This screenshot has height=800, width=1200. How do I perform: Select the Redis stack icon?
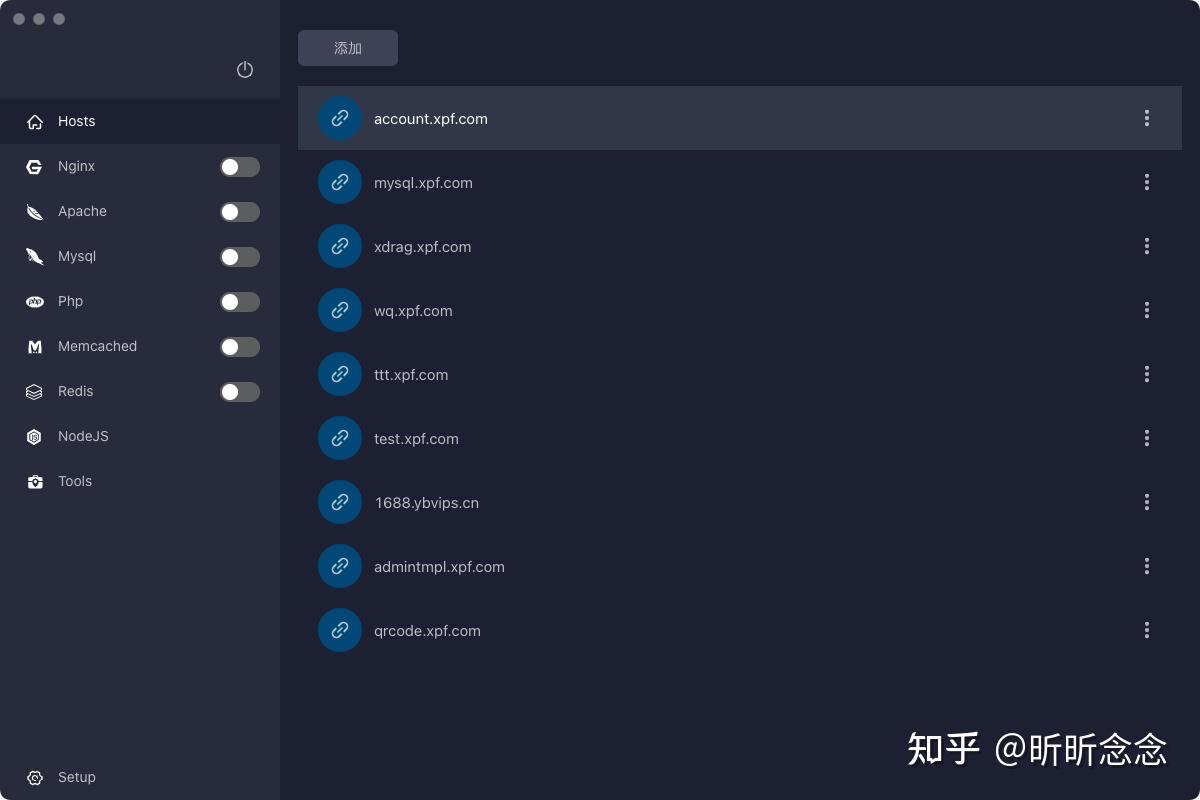click(x=34, y=391)
